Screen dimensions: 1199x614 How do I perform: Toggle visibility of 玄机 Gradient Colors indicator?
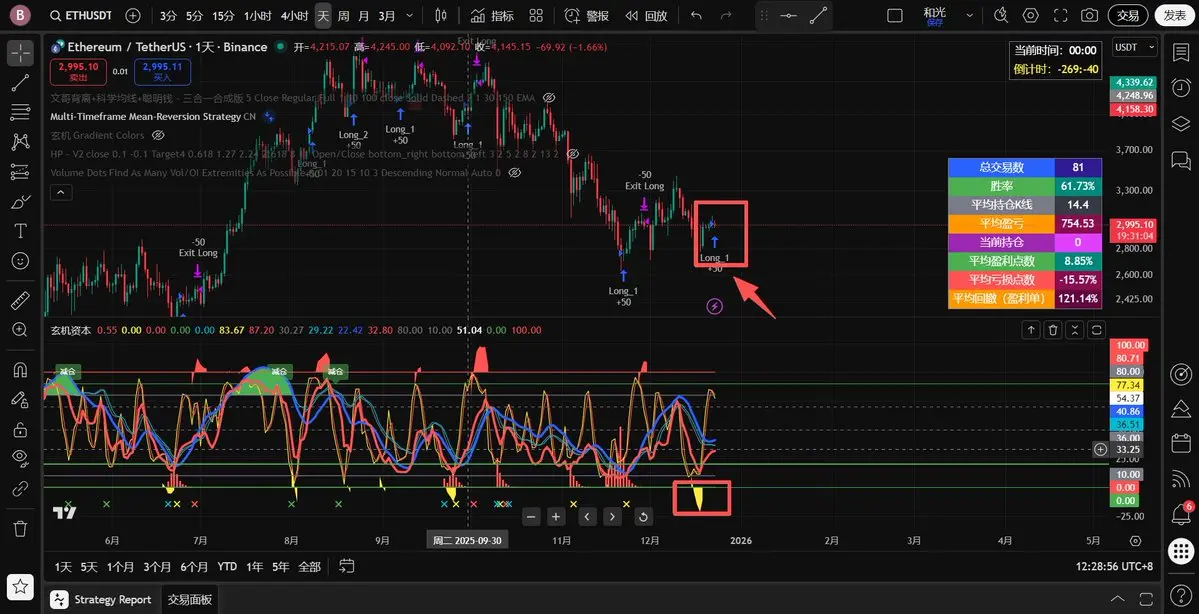click(x=158, y=135)
